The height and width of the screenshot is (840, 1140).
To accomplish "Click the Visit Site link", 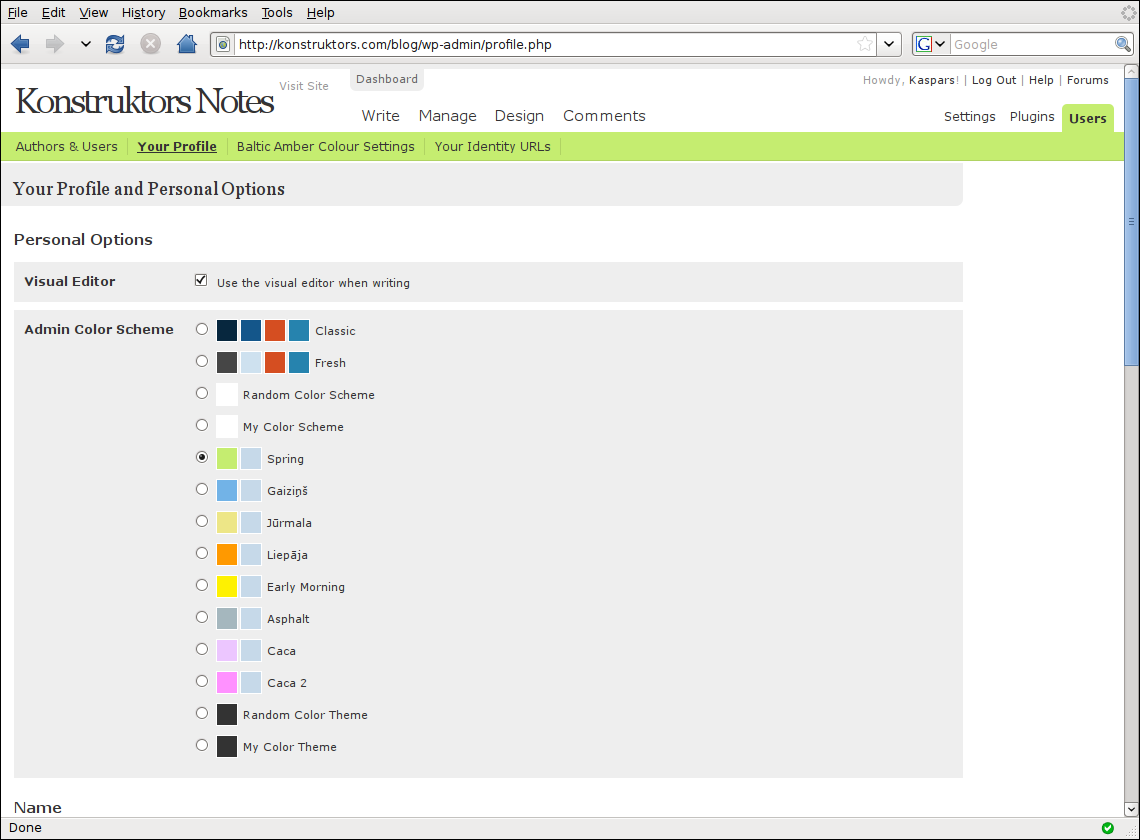I will point(304,86).
